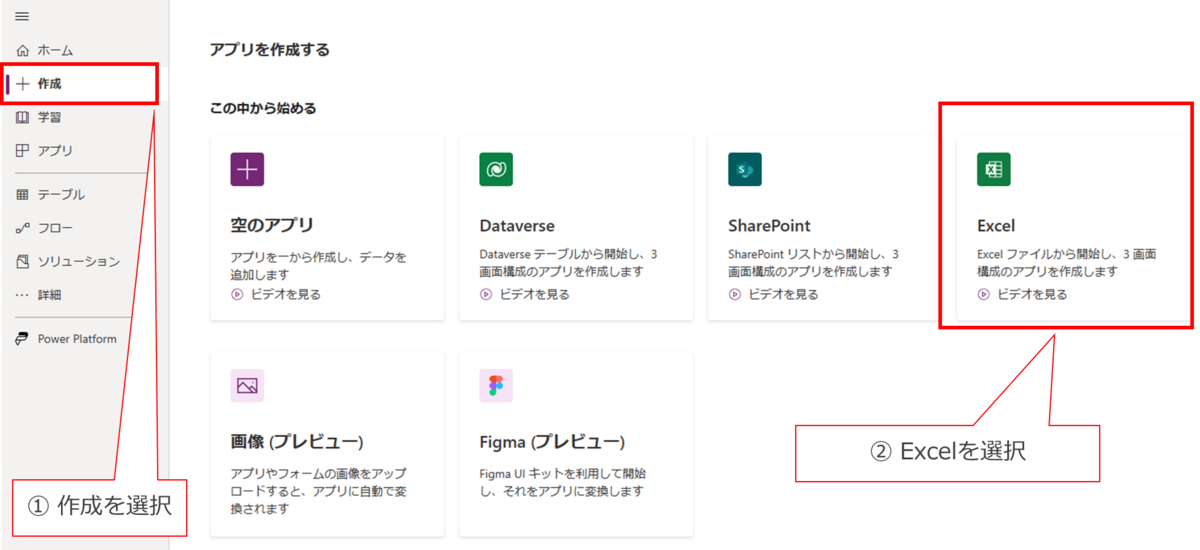
Task: Click the Figma card description text
Action: 563,482
